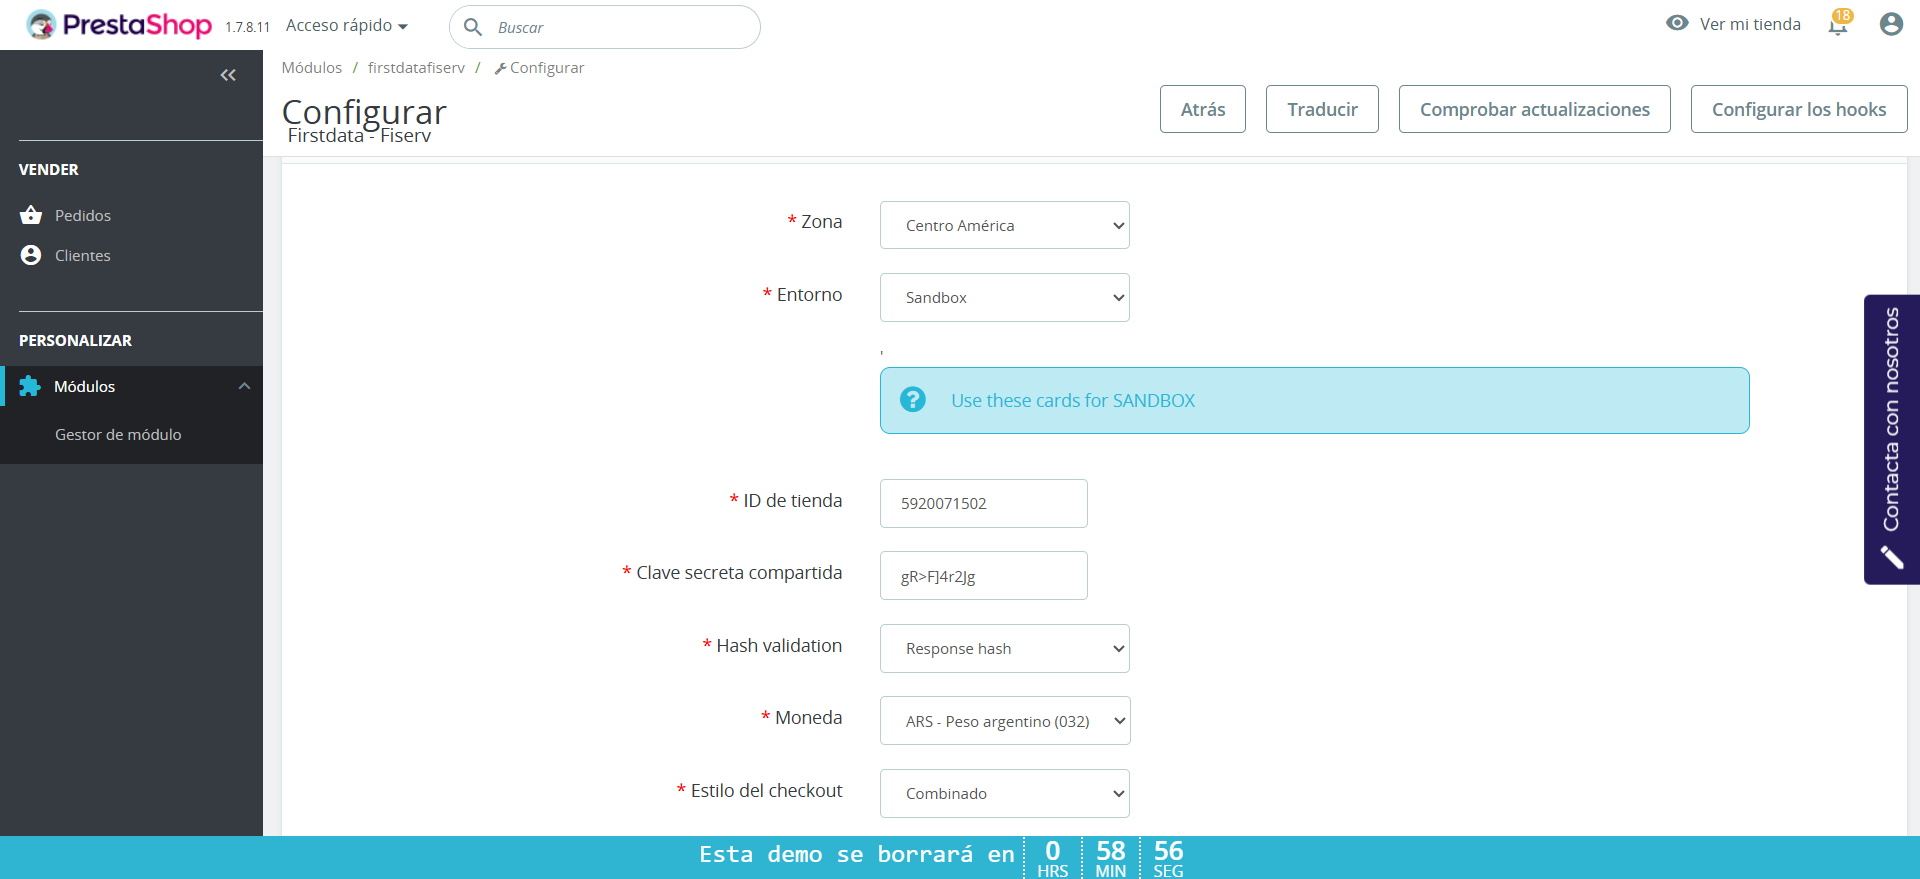The image size is (1920, 879).
Task: Click the Zona field label
Action: point(822,222)
